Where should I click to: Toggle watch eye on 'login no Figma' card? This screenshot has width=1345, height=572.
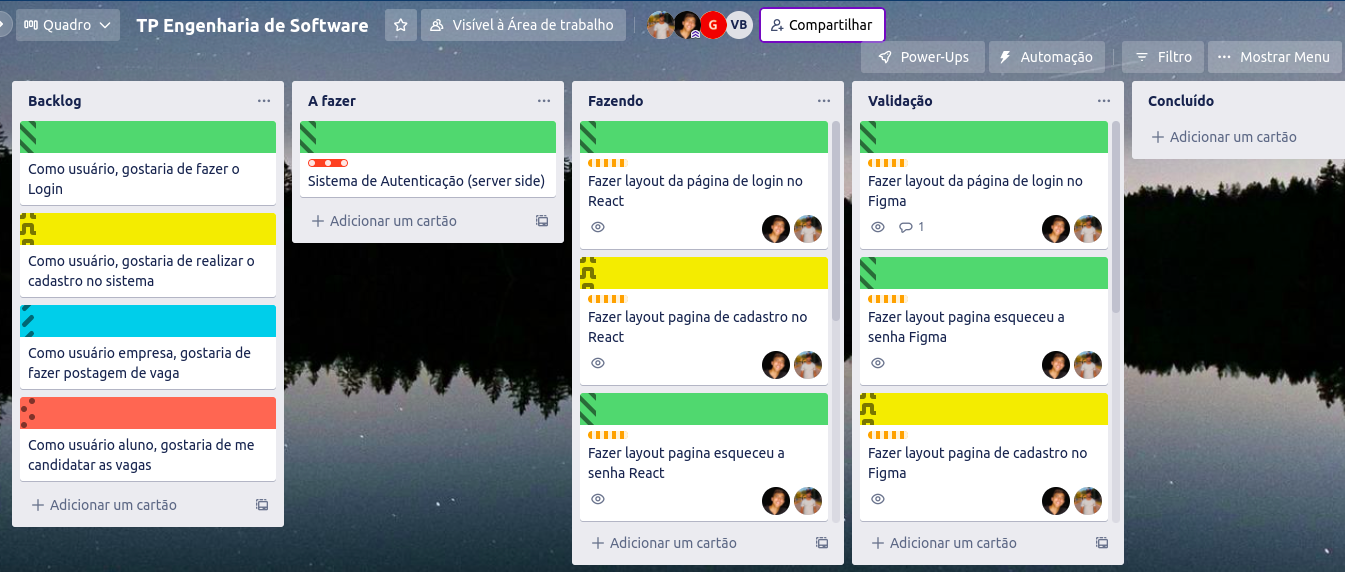[x=878, y=227]
